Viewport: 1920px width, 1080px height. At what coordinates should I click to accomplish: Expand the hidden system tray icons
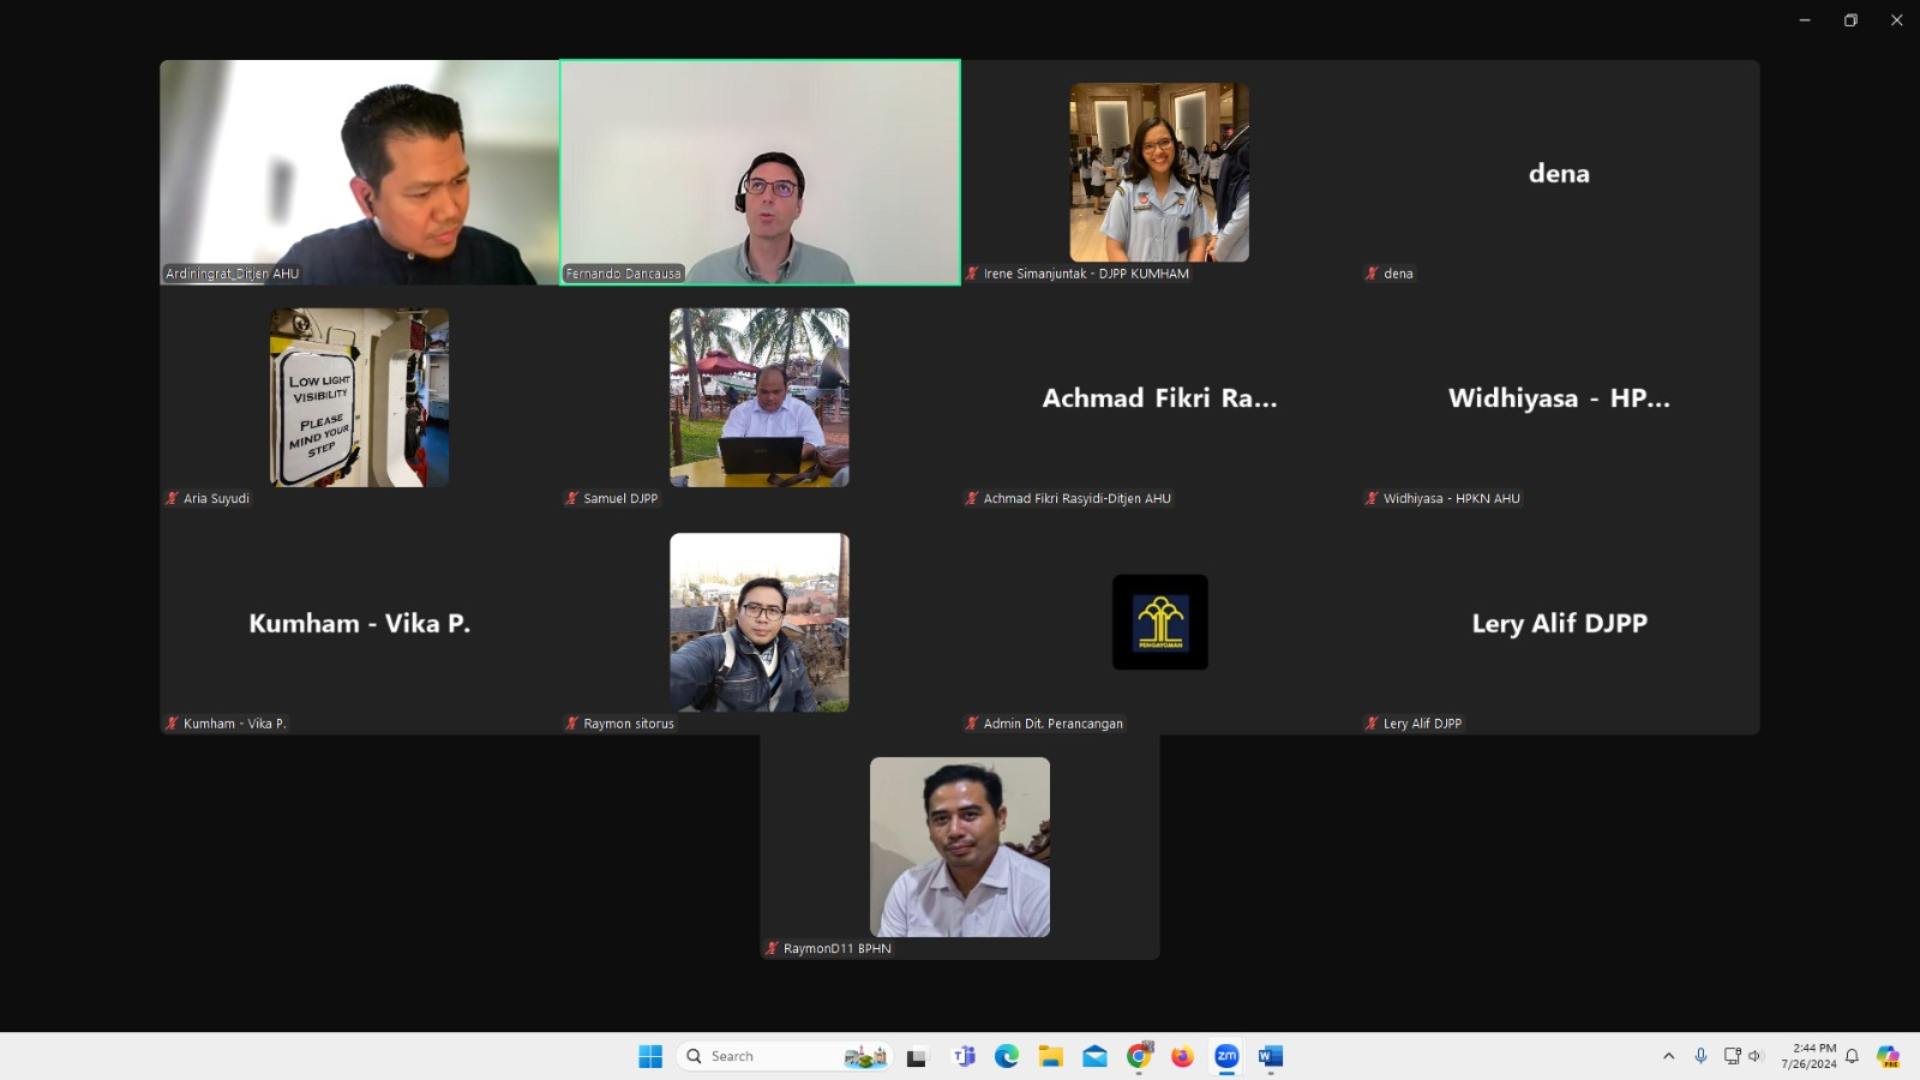(1668, 1056)
